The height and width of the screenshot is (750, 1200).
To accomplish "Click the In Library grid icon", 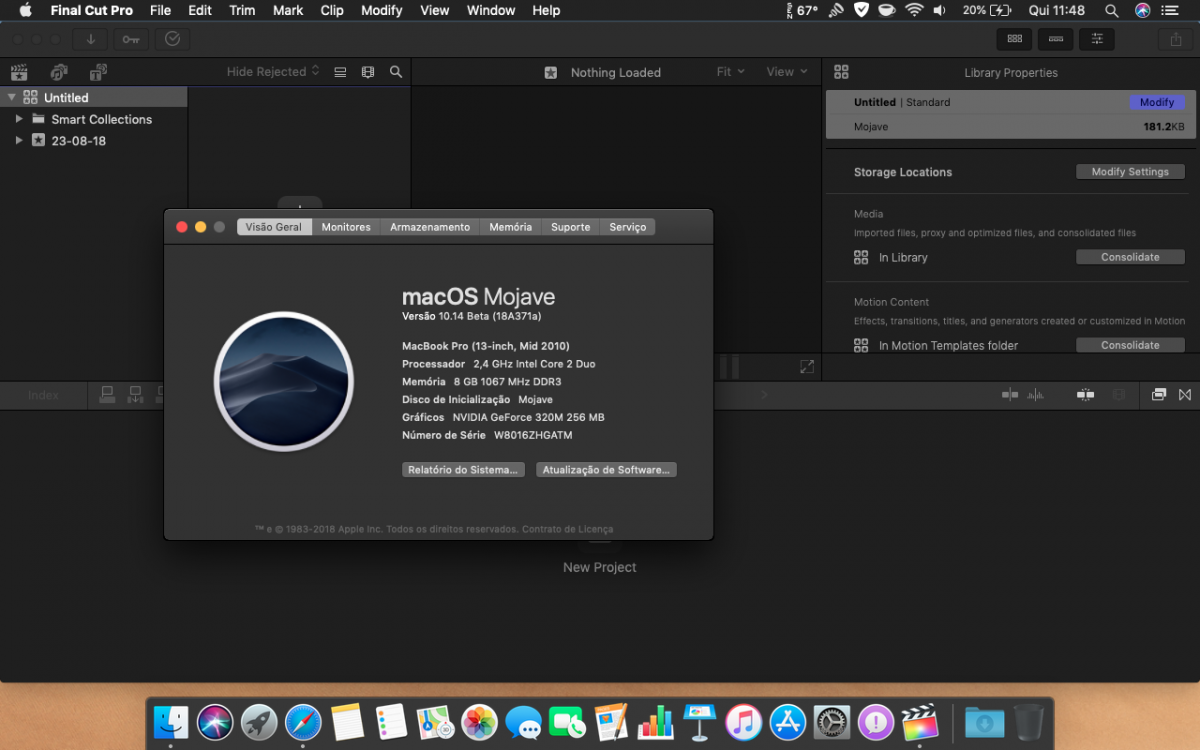I will pyautogui.click(x=861, y=257).
